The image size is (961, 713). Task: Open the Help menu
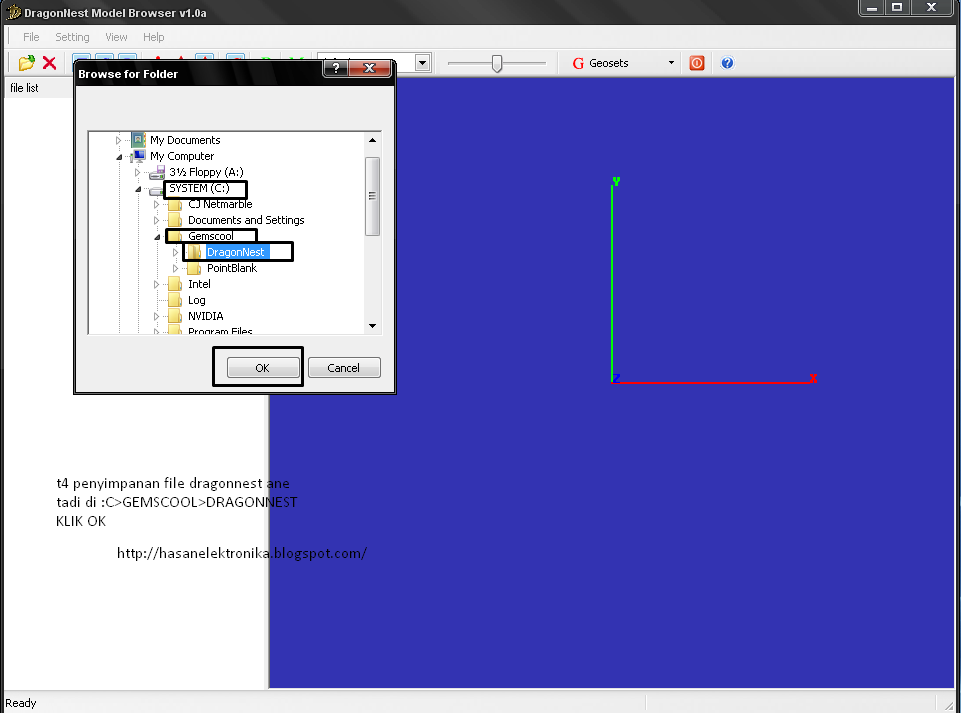pos(153,37)
